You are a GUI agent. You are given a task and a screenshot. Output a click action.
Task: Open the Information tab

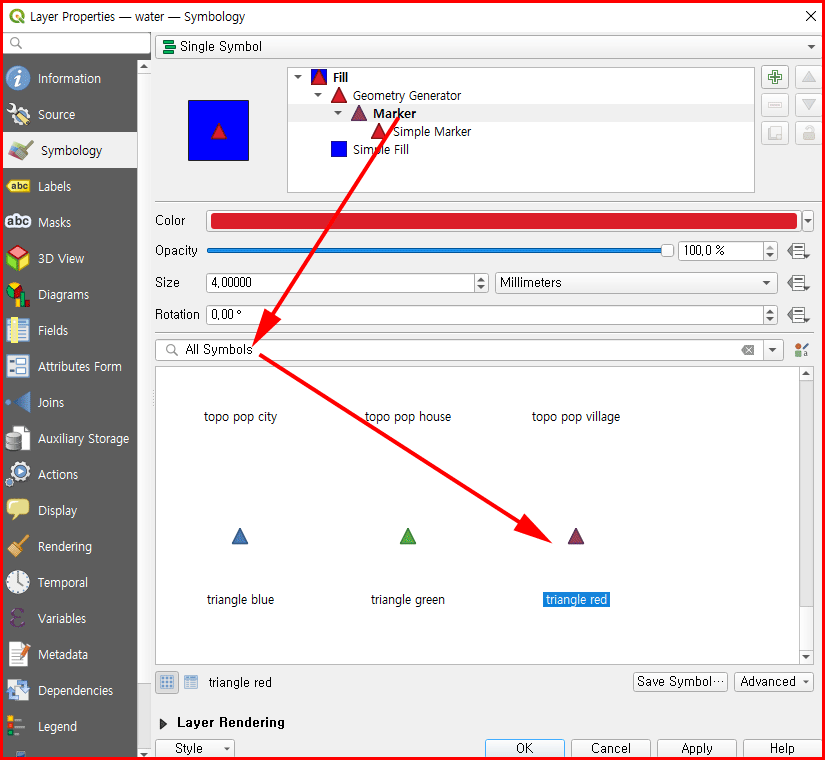(69, 78)
